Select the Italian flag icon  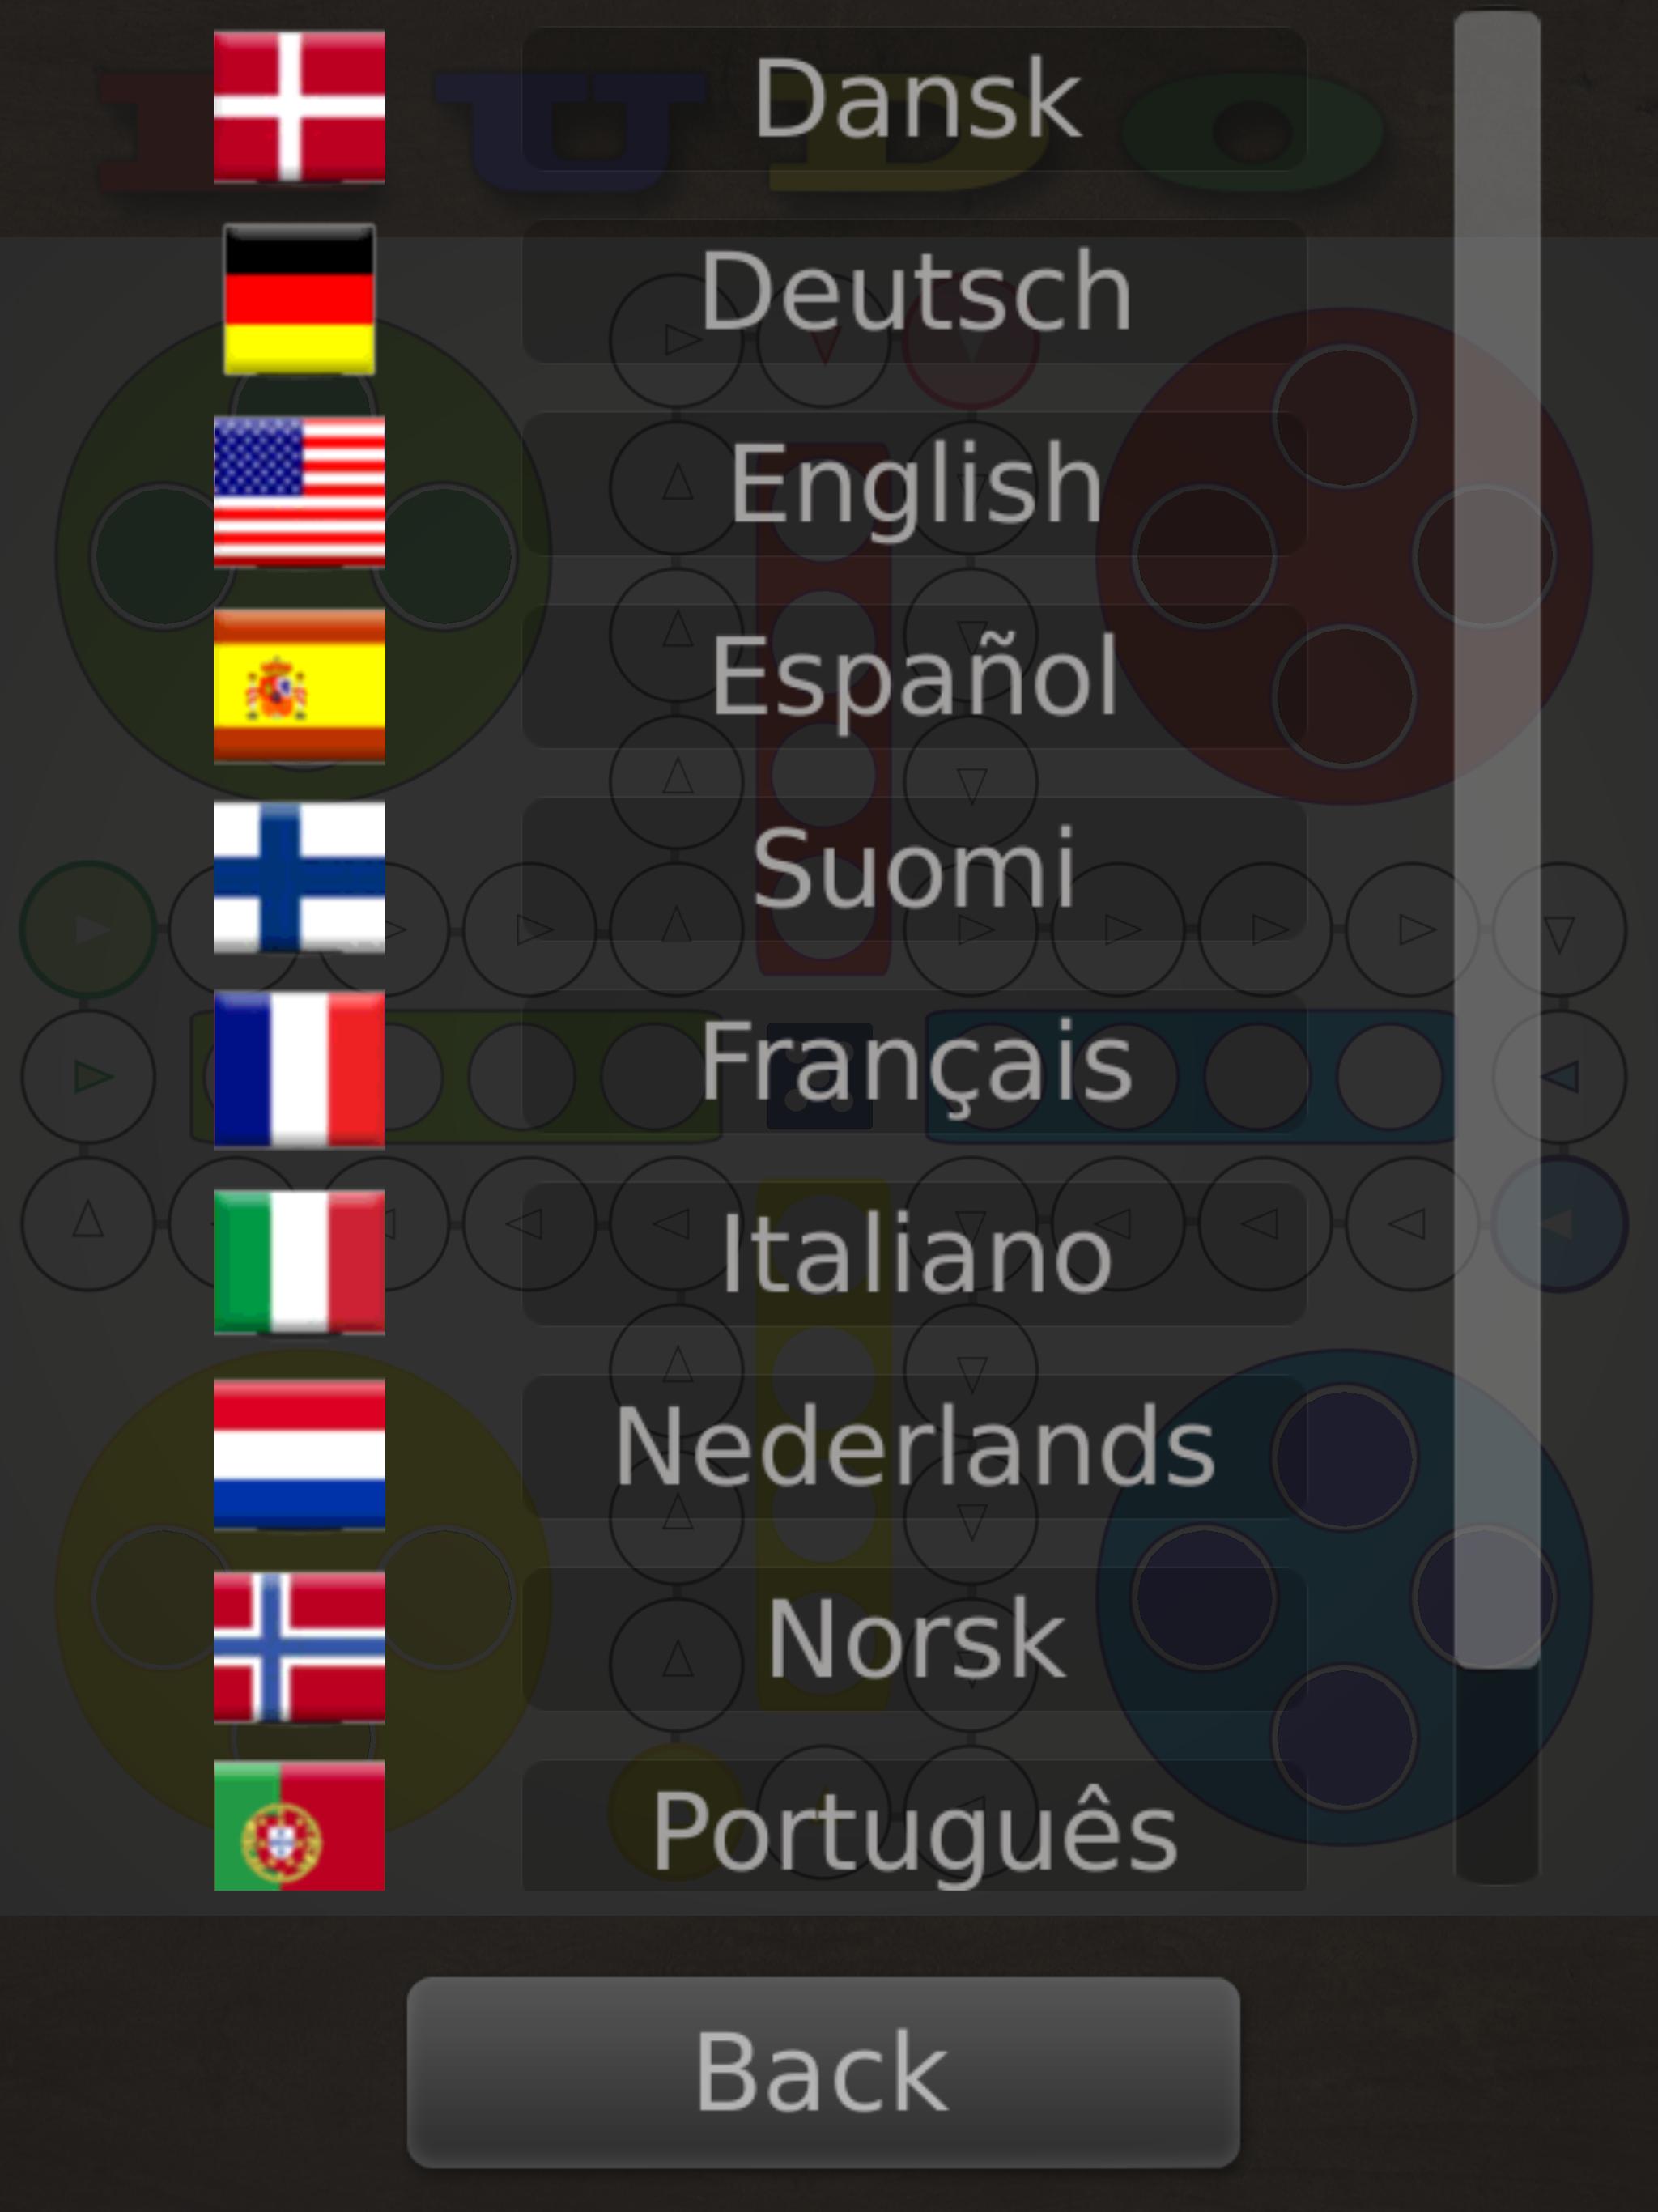click(x=296, y=1254)
